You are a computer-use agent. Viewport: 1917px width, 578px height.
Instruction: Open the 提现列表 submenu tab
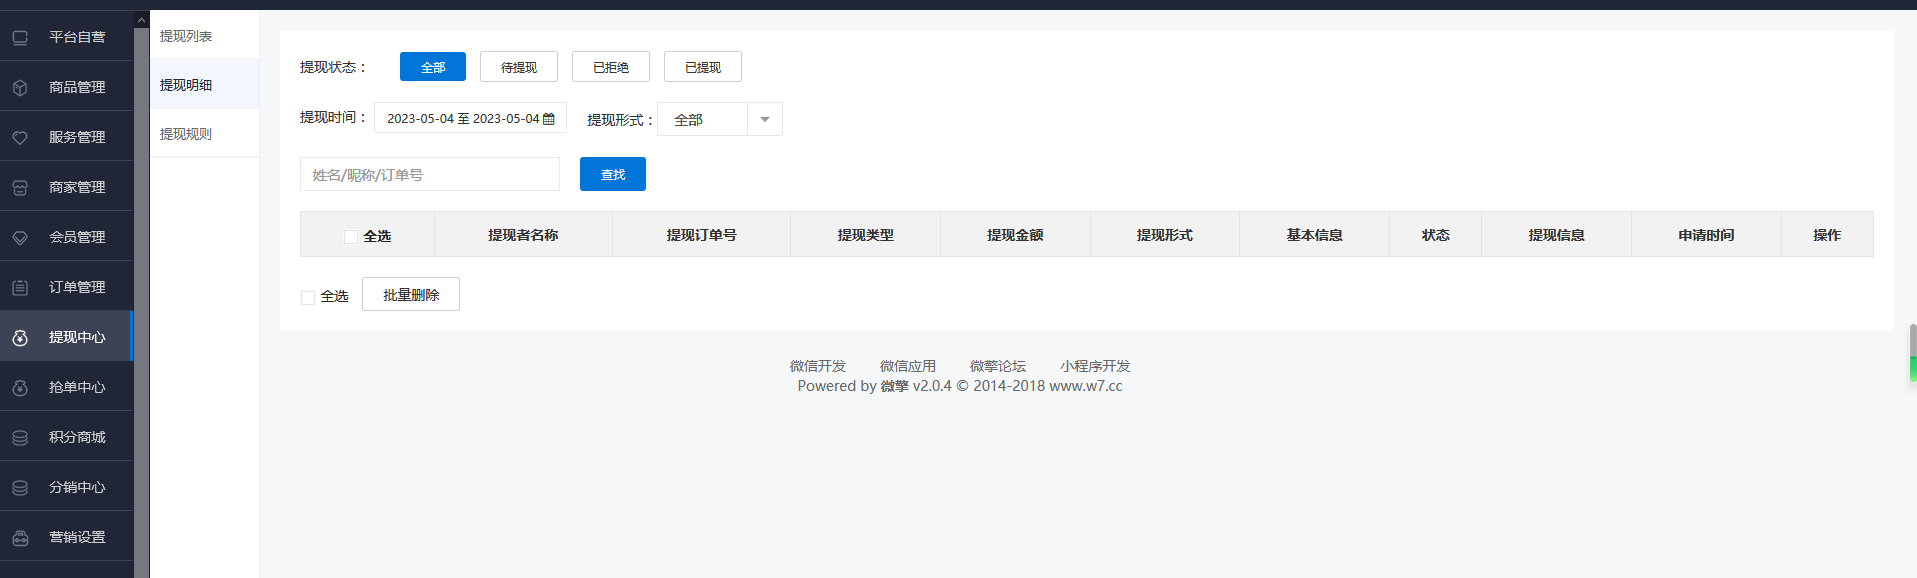pyautogui.click(x=204, y=35)
